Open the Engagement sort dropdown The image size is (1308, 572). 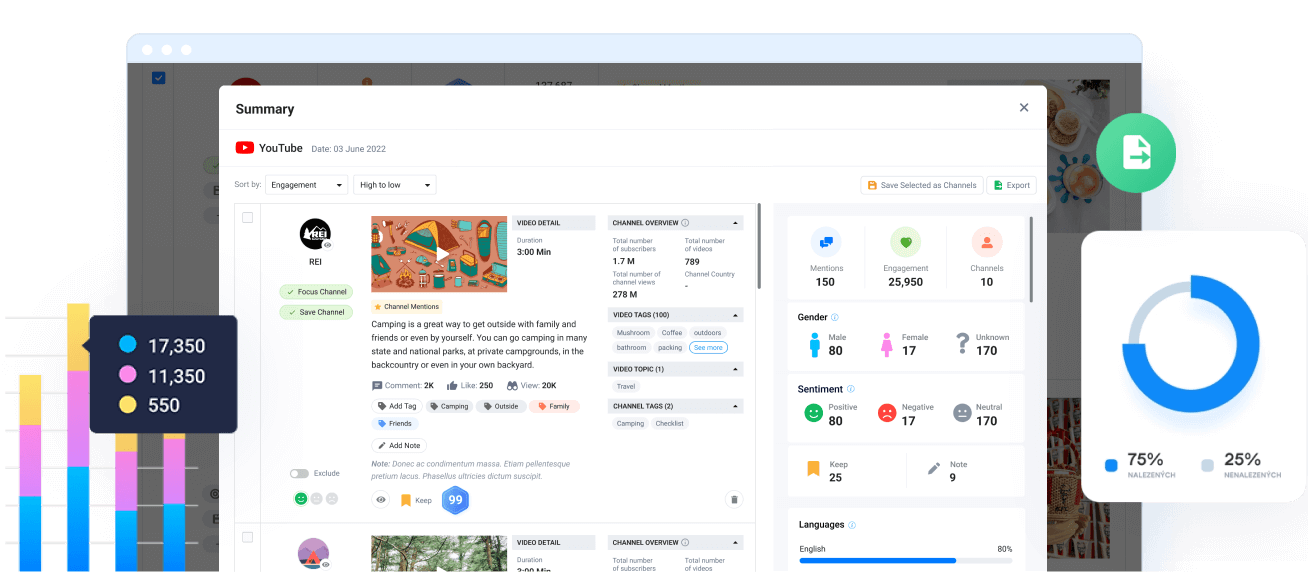coord(307,185)
